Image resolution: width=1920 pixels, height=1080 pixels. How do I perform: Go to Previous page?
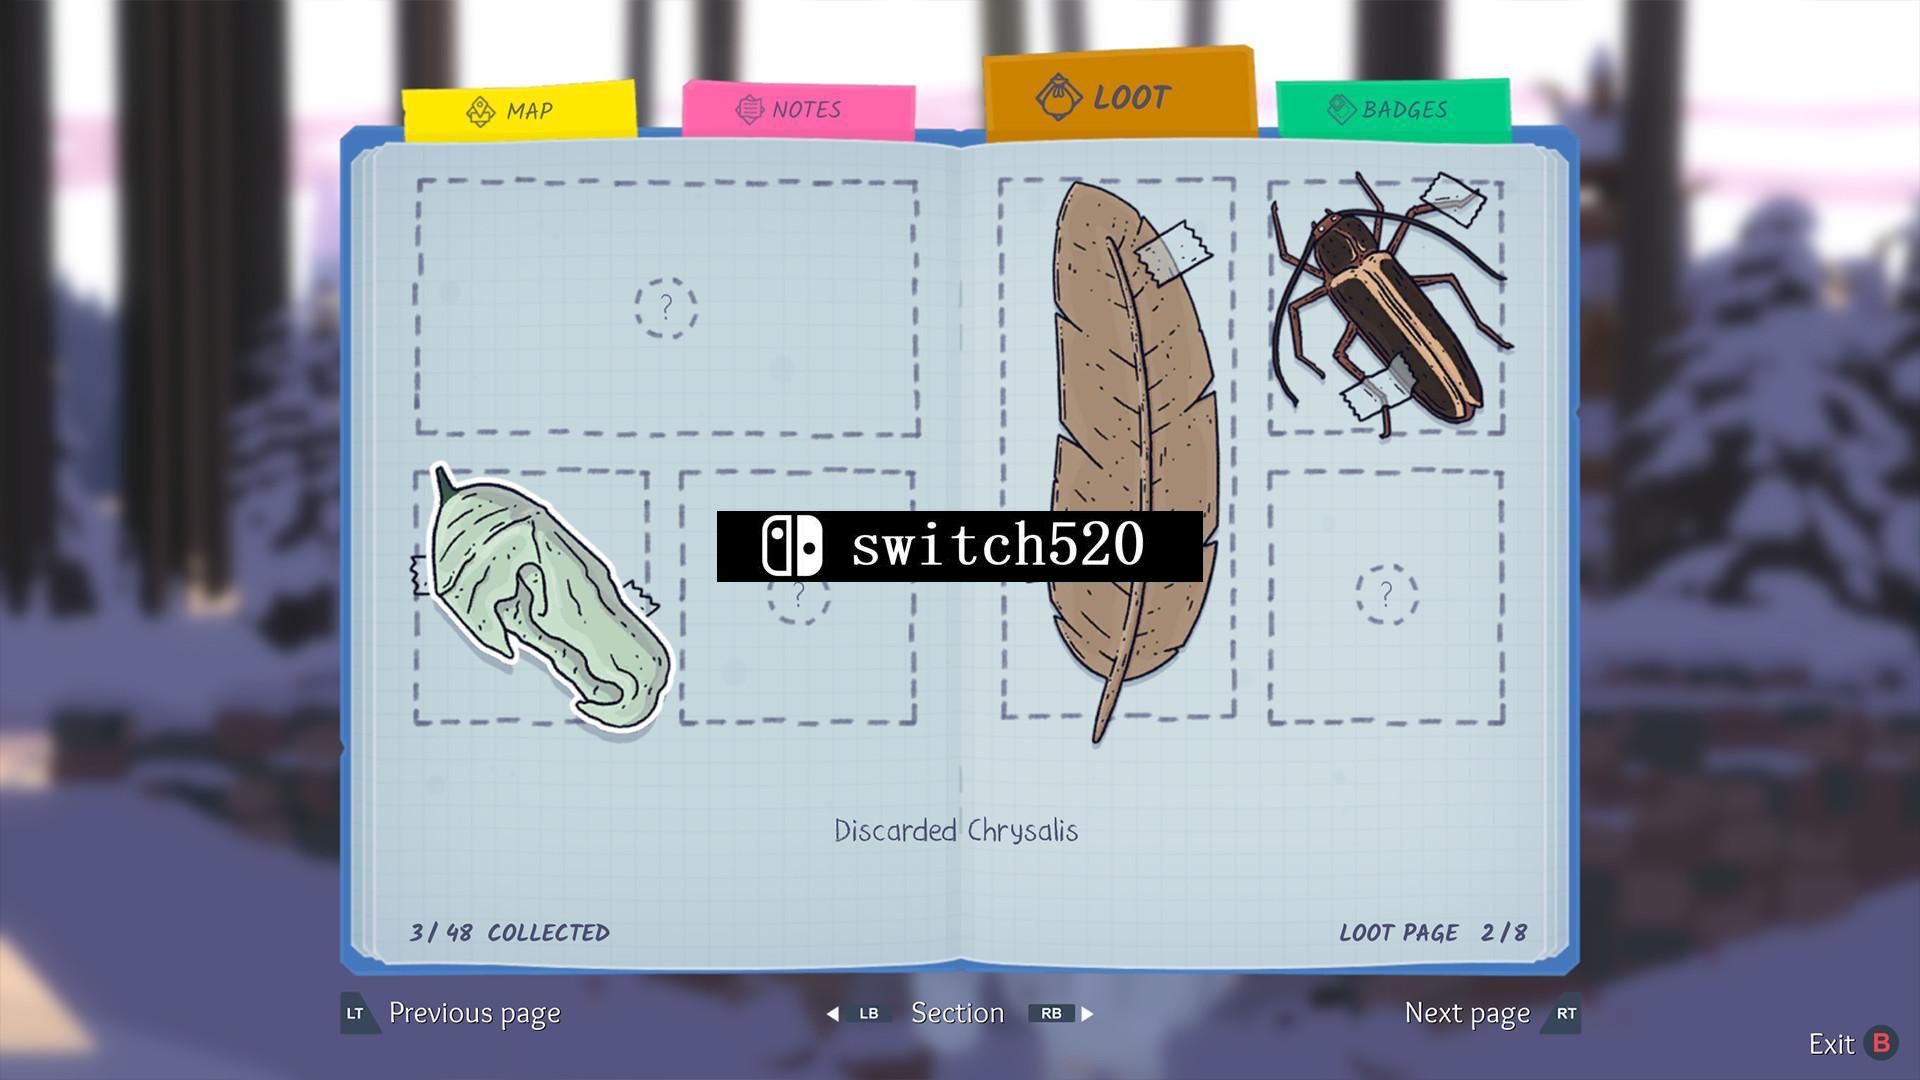[474, 1013]
